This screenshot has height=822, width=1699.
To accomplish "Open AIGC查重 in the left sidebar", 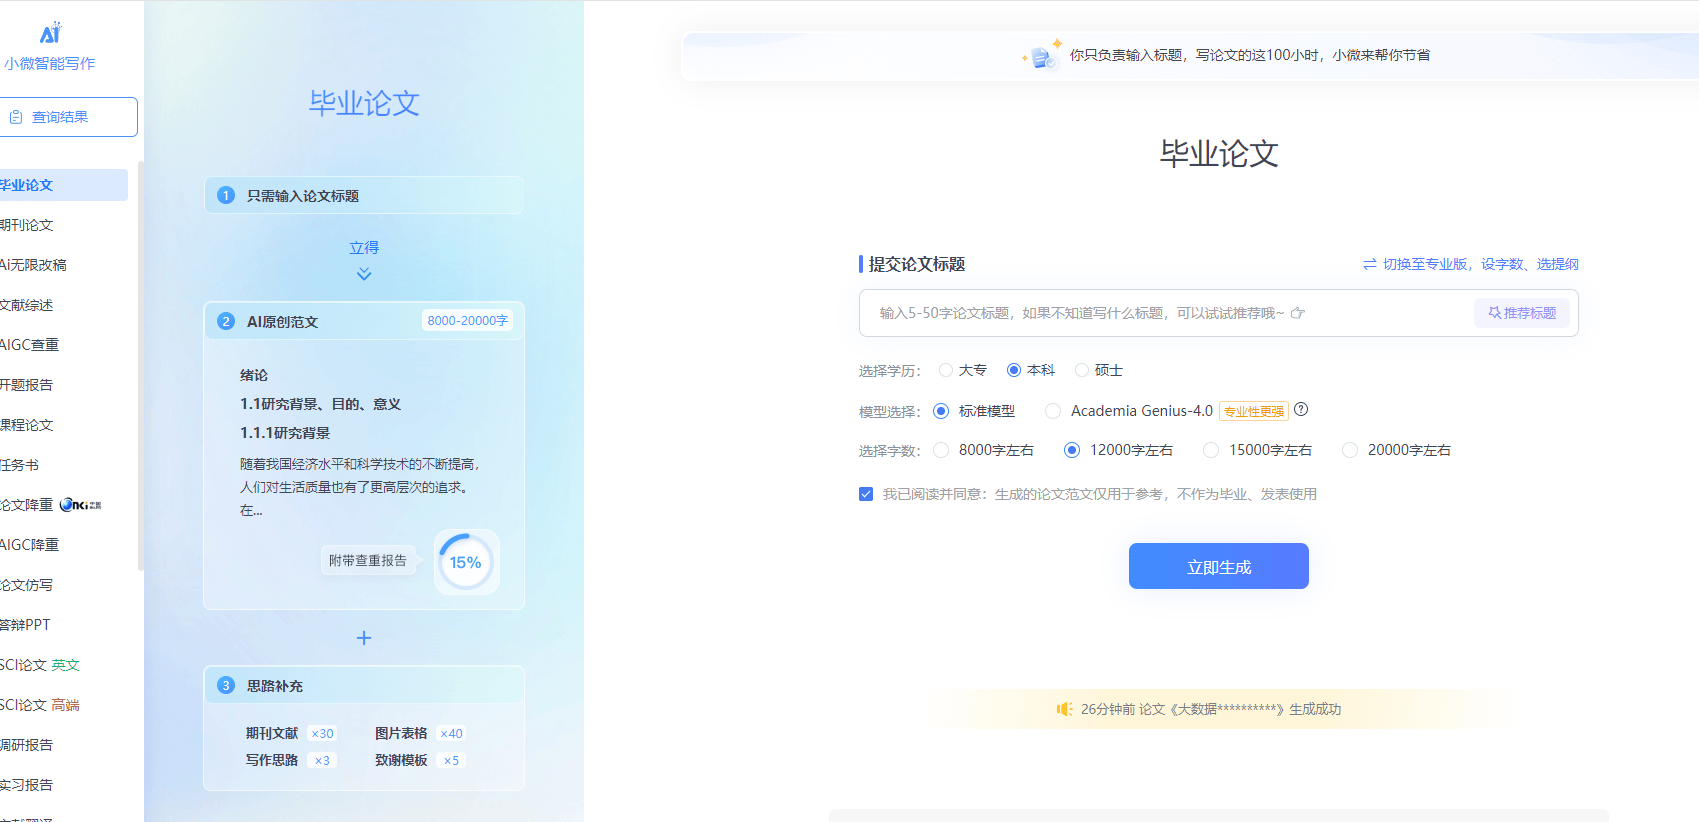I will point(30,345).
